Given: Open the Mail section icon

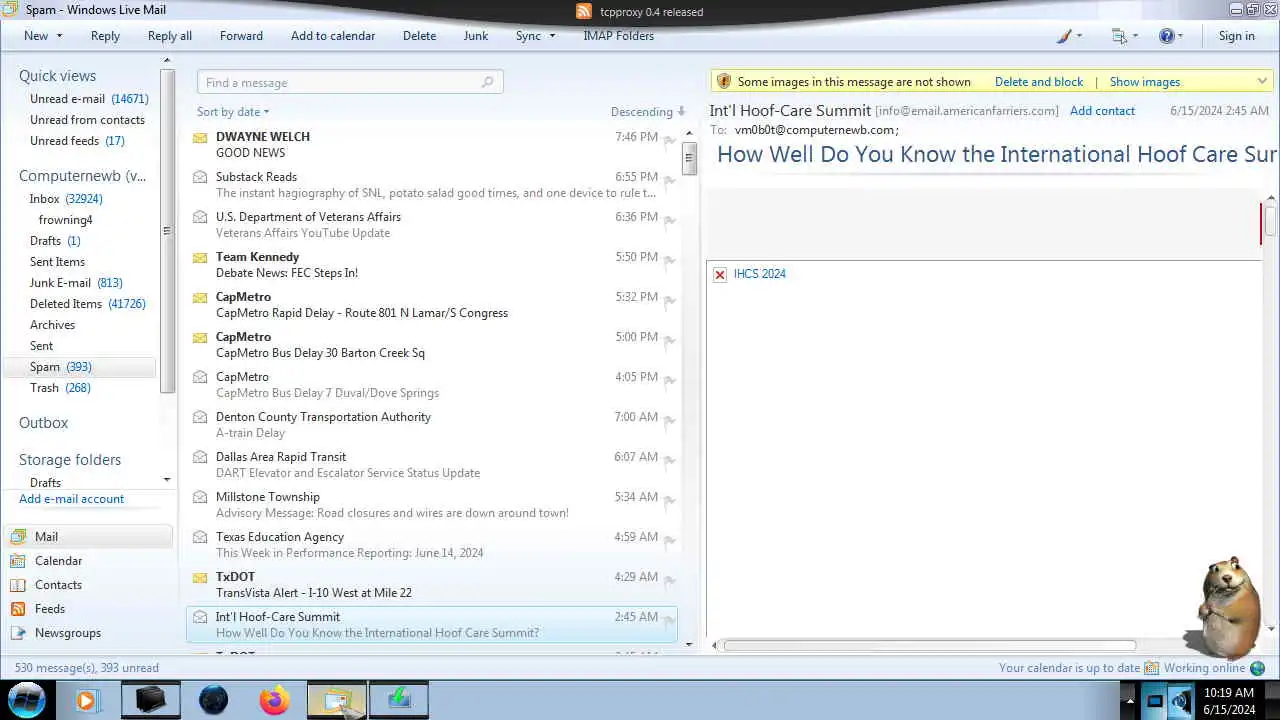Looking at the screenshot, I should pyautogui.click(x=17, y=537).
